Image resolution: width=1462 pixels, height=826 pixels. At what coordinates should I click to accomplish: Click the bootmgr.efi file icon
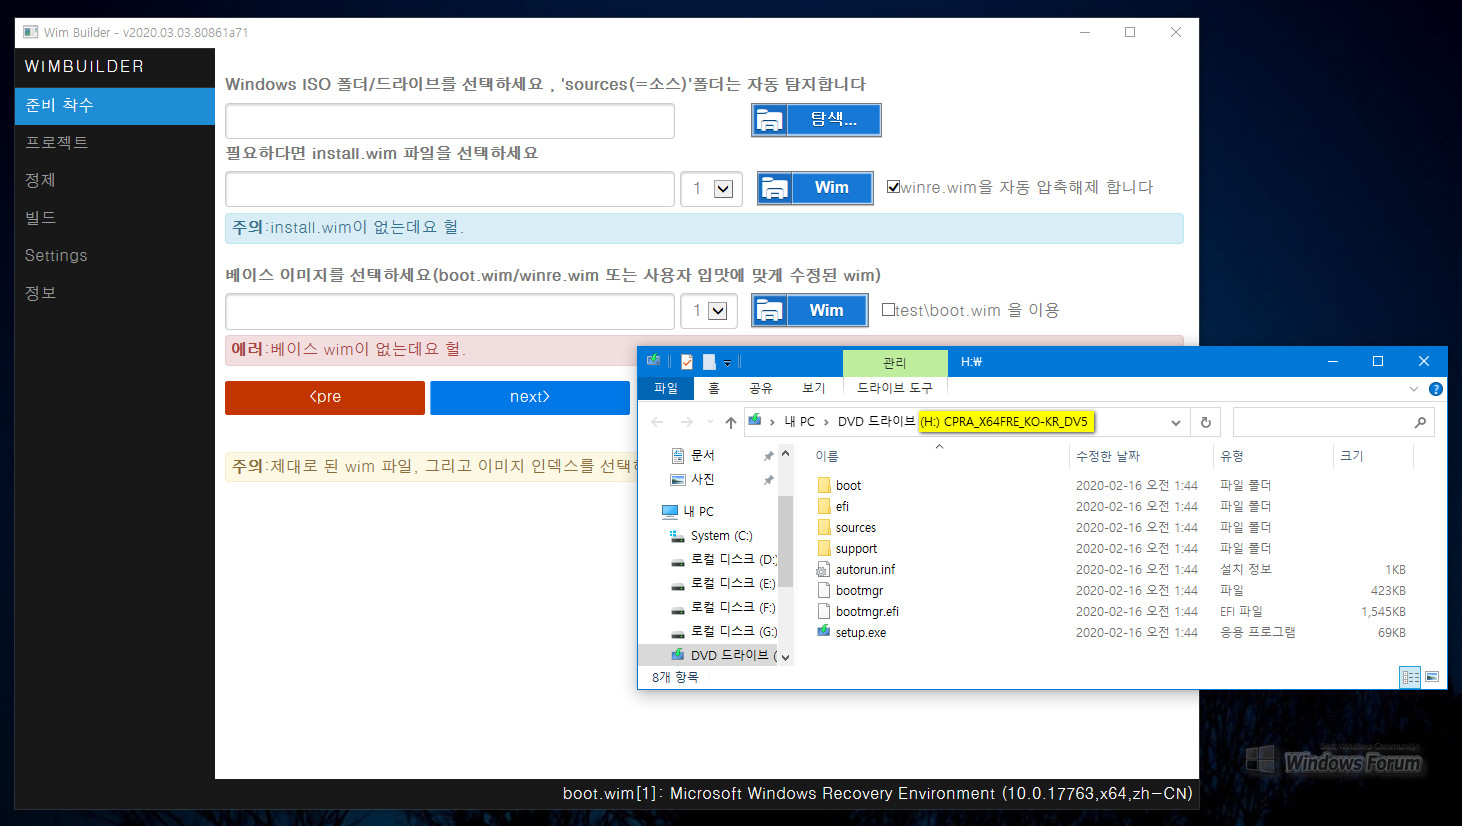[x=824, y=611]
